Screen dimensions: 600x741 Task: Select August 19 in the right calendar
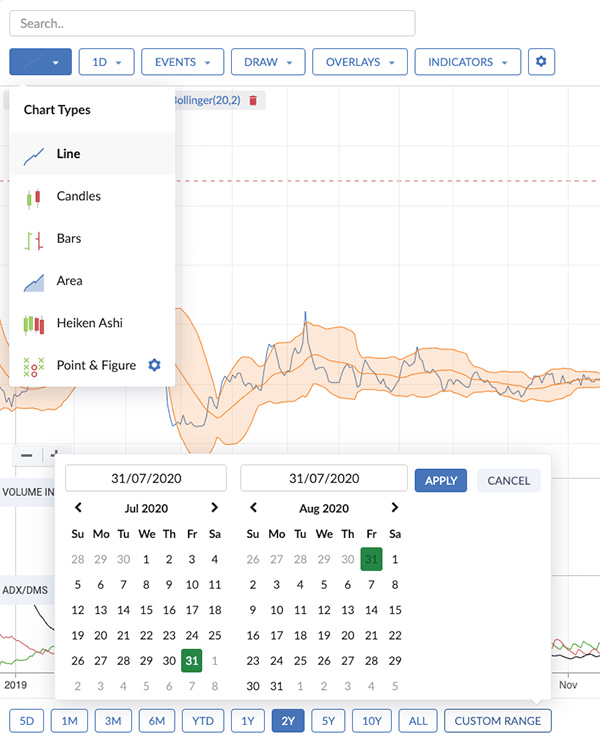[324, 636]
